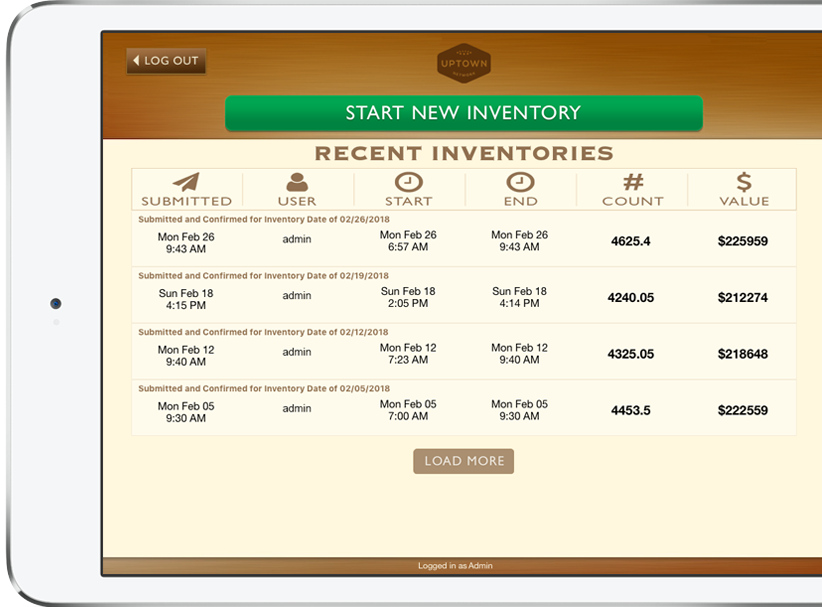Screen dimensions: 822x607
Task: Click inventory value $212274
Action: pos(743,298)
